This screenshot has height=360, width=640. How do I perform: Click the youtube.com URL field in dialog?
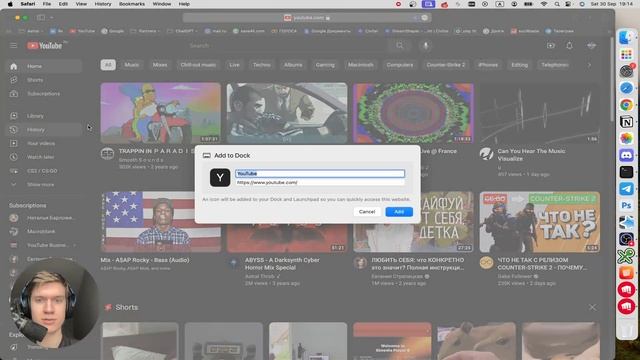click(x=320, y=182)
